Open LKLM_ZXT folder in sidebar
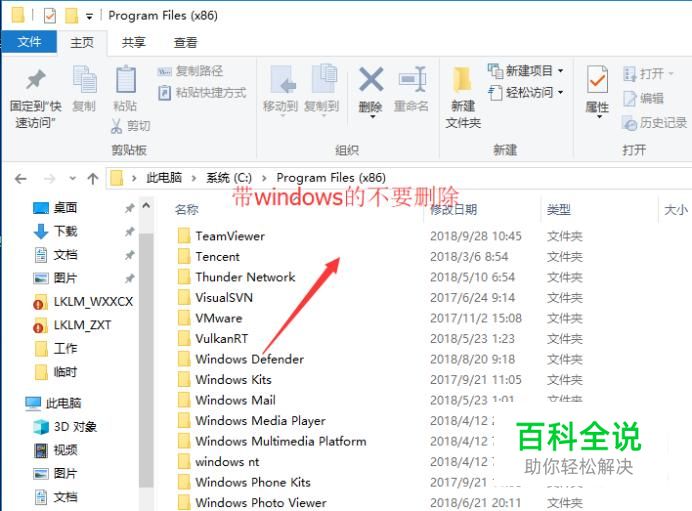This screenshot has height=511, width=692. (71, 325)
